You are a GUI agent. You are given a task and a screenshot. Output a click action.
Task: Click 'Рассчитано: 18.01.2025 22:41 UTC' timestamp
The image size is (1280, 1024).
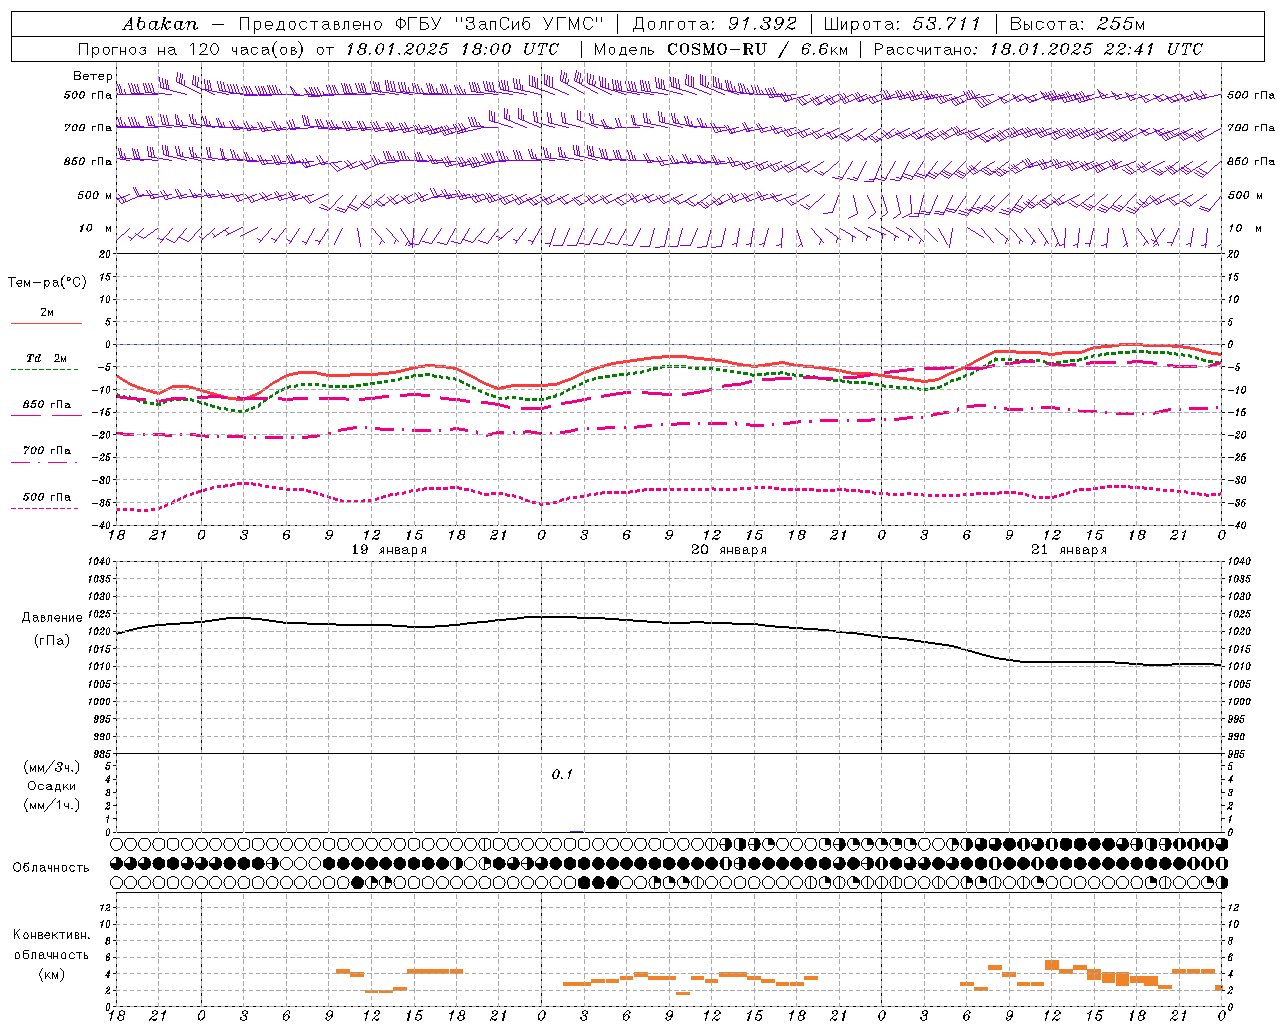(1038, 49)
